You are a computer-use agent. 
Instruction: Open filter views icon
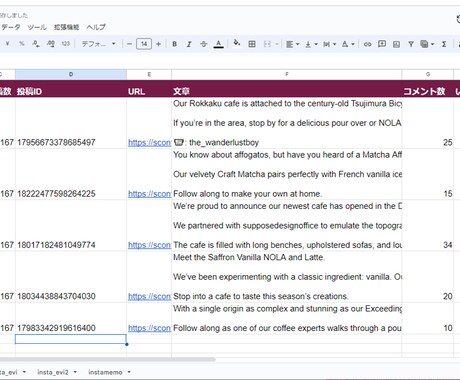pos(424,44)
